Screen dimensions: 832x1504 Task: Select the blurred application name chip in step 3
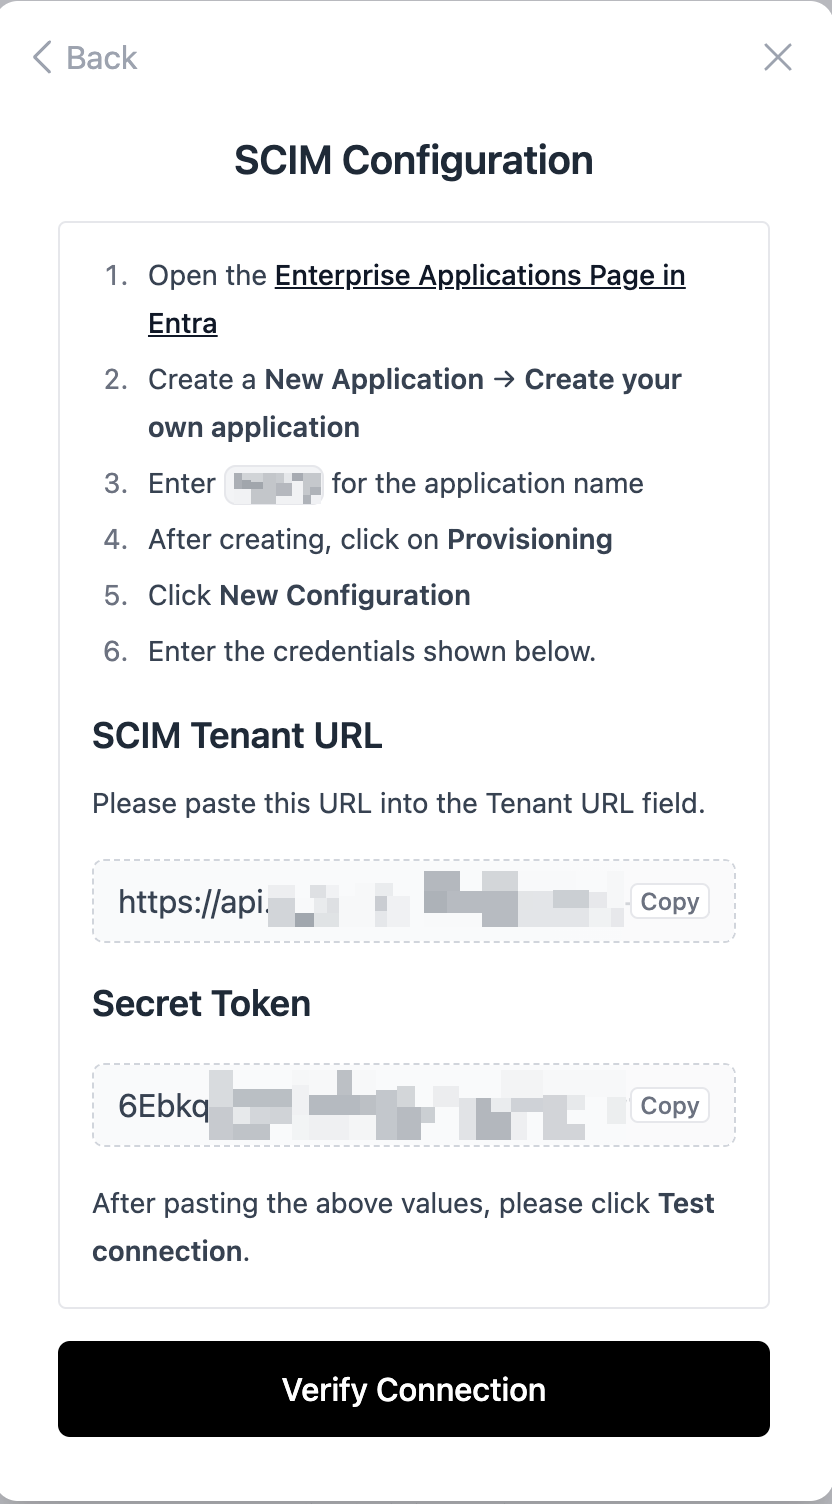274,484
